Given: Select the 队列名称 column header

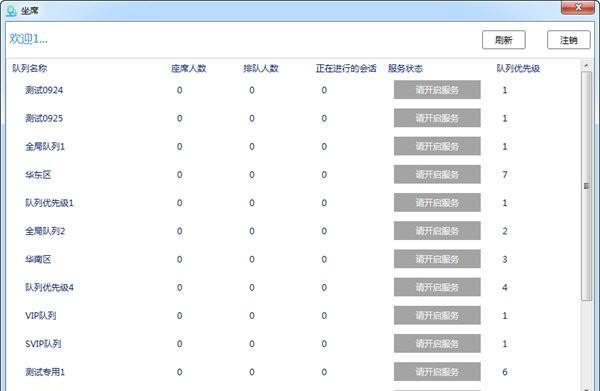Looking at the screenshot, I should click(30, 68).
